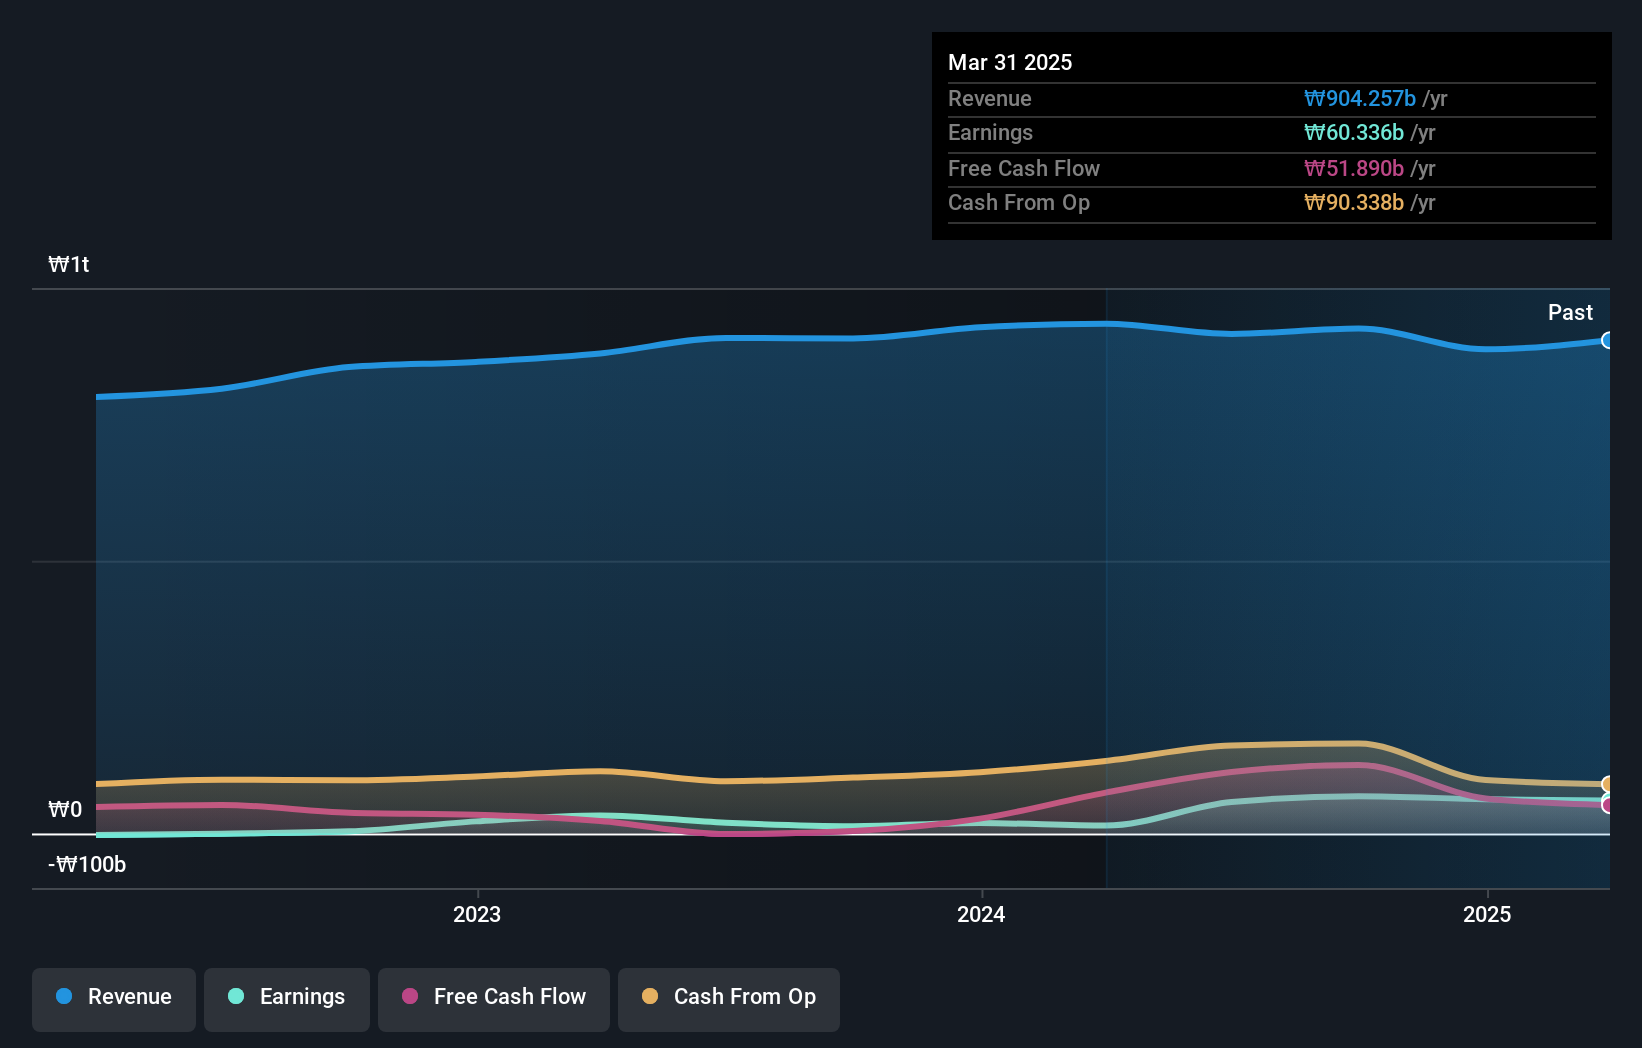Click the 2024 axis label
This screenshot has height=1048, width=1642.
(x=981, y=914)
